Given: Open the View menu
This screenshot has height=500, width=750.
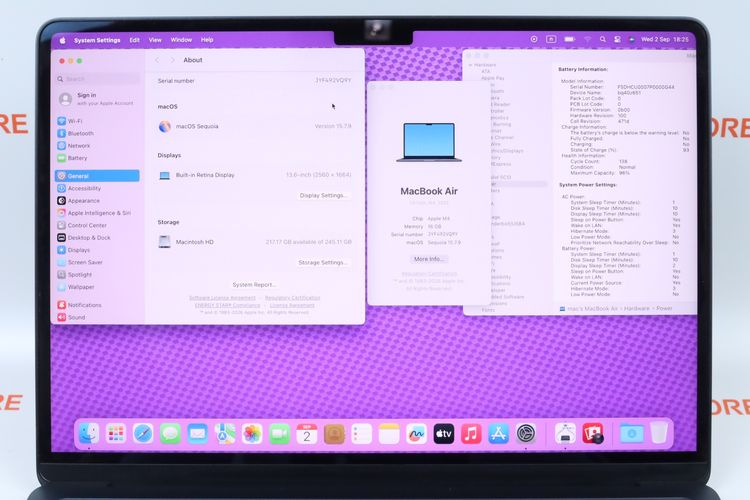Looking at the screenshot, I should point(155,40).
